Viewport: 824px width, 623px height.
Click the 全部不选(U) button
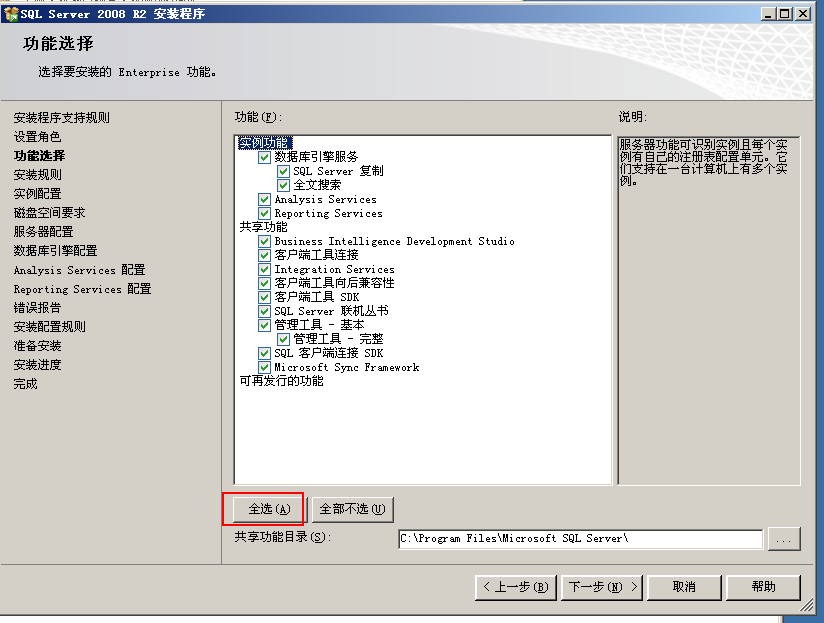click(353, 509)
